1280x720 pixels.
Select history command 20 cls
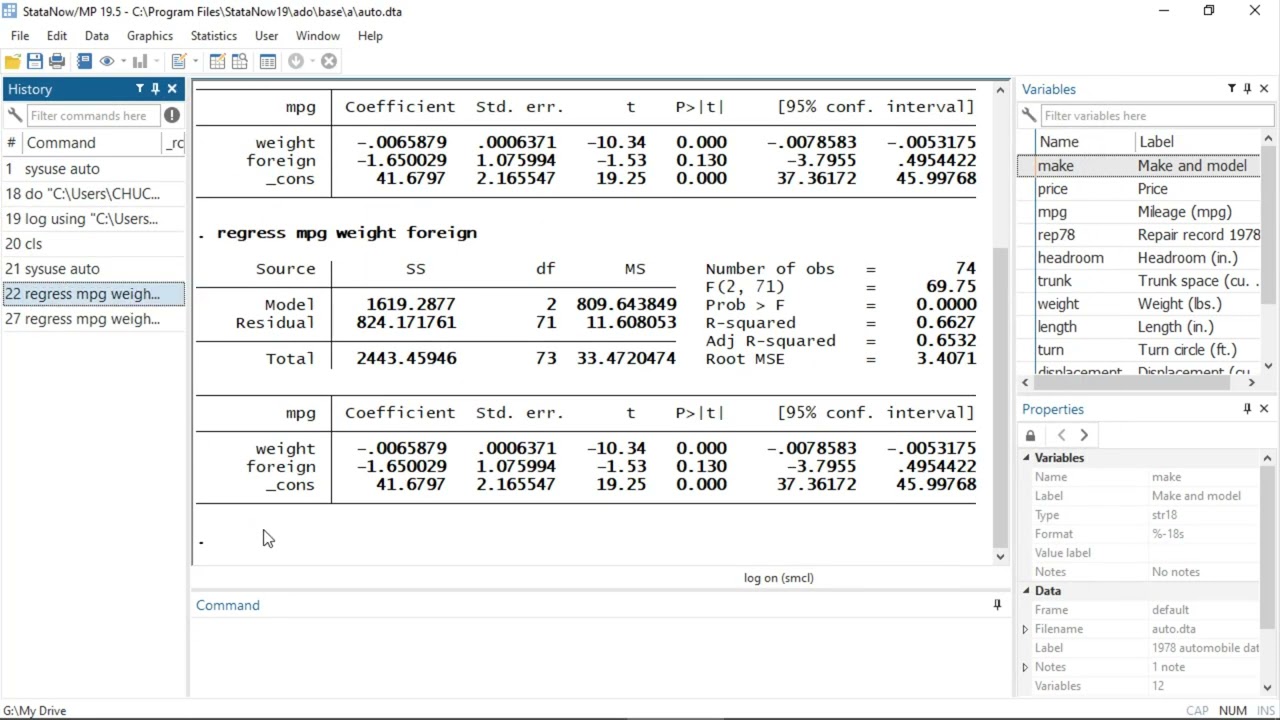(93, 244)
